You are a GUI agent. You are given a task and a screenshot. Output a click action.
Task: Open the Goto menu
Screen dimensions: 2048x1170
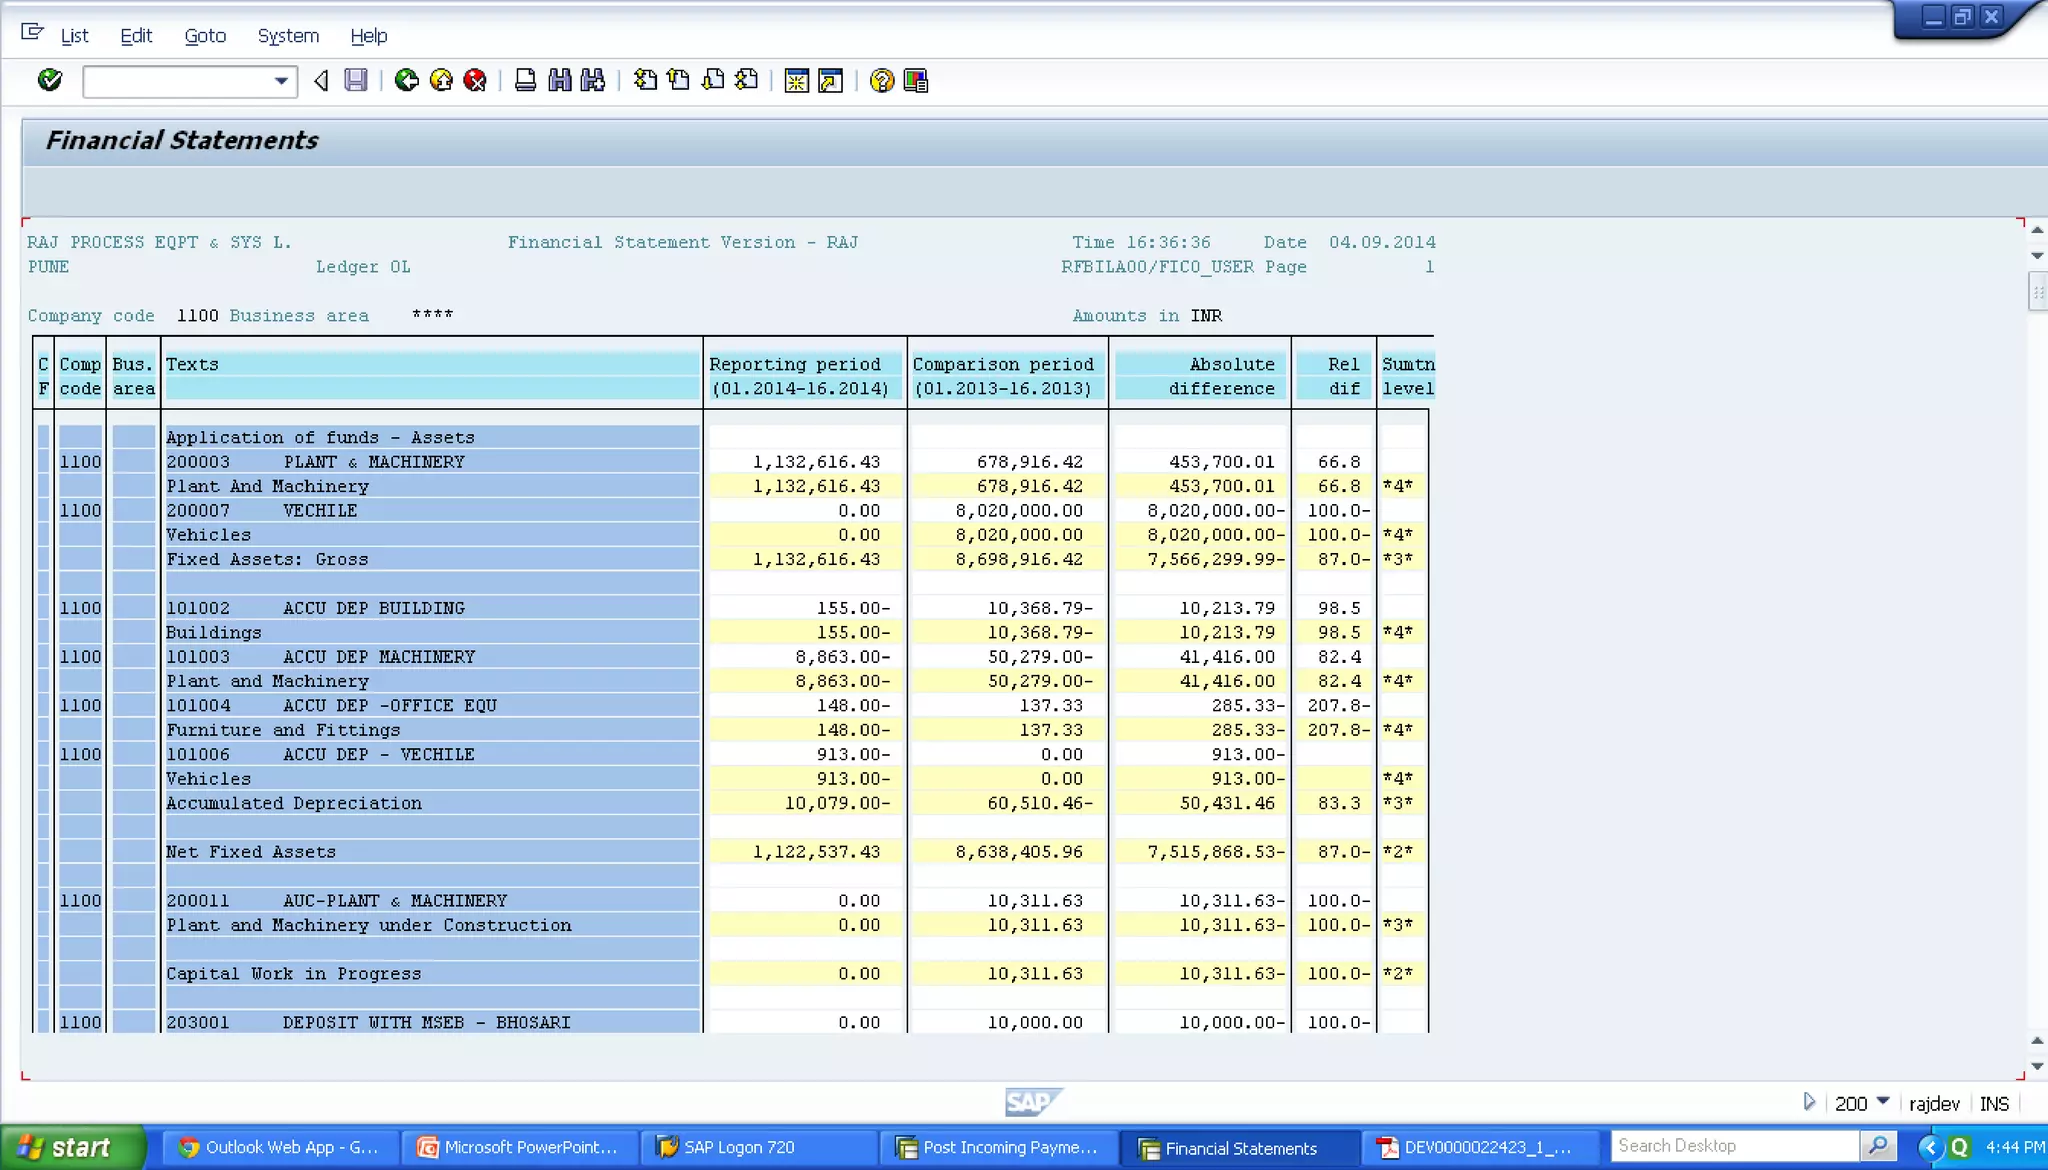(205, 36)
